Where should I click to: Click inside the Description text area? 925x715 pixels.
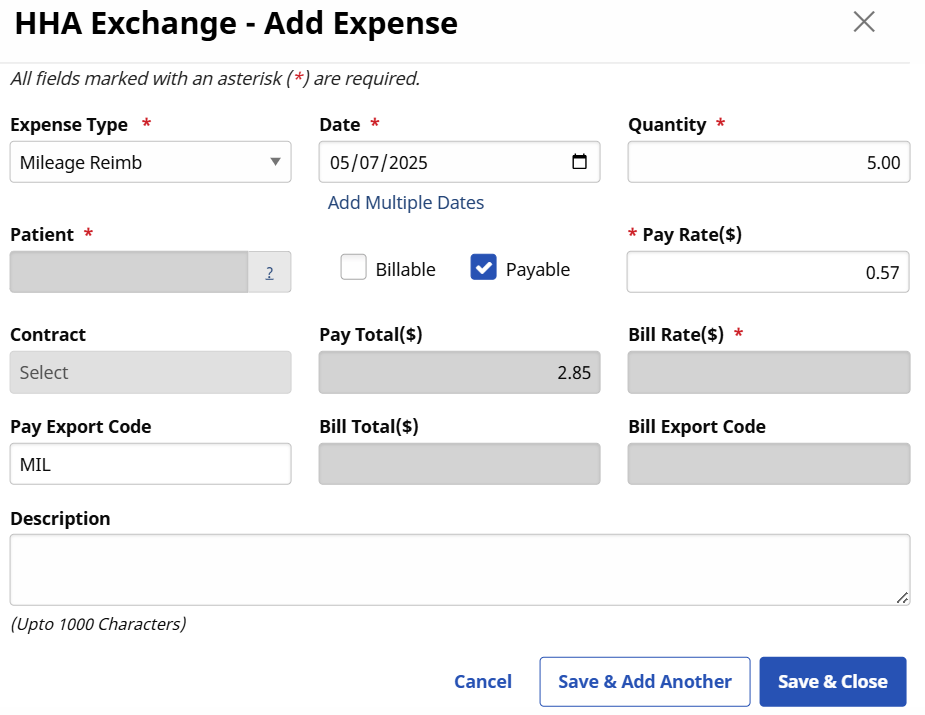point(459,569)
